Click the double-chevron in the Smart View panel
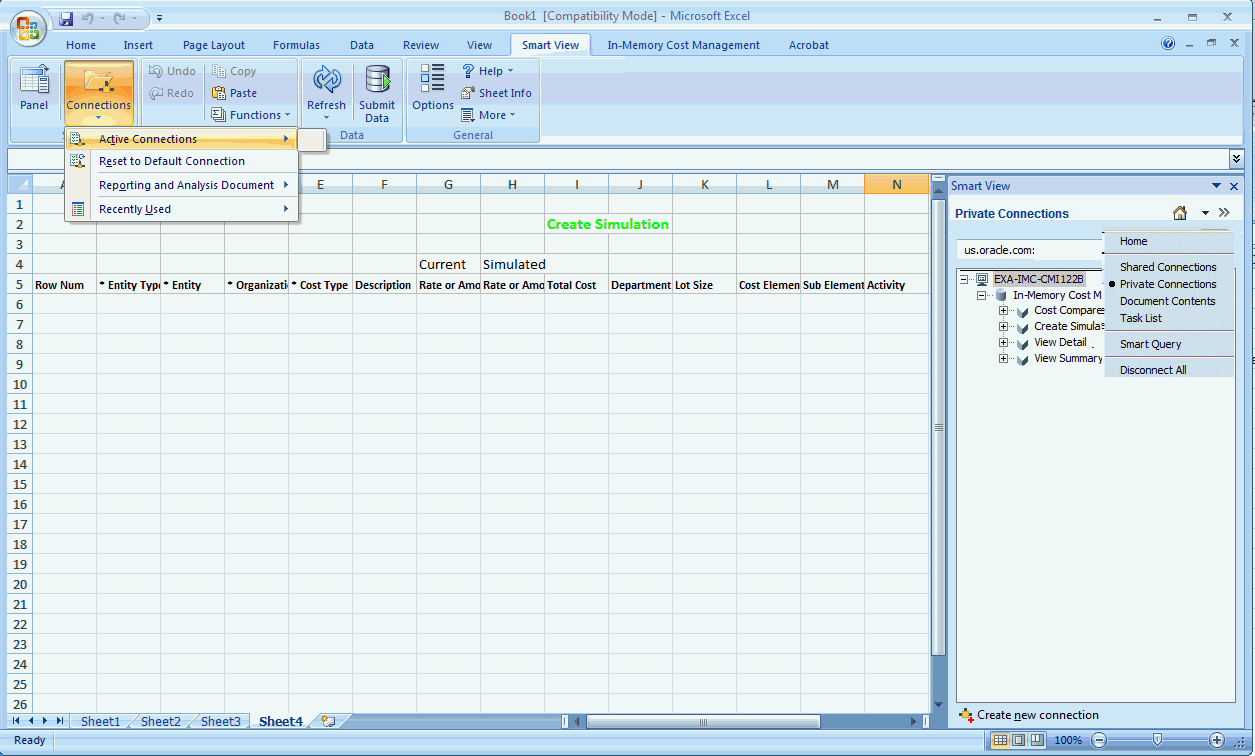Image resolution: width=1255 pixels, height=756 pixels. point(1224,213)
